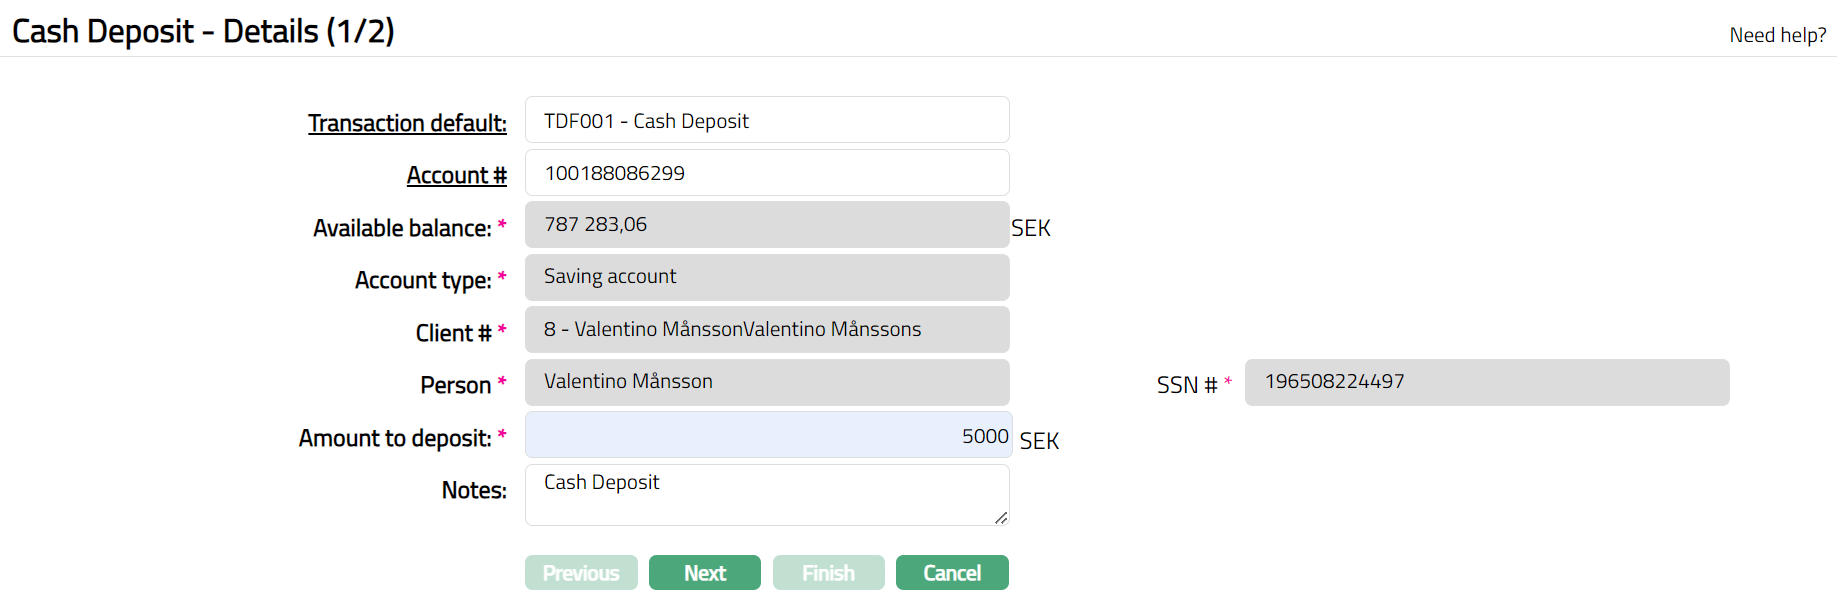Click the Saving account type field

click(x=766, y=277)
